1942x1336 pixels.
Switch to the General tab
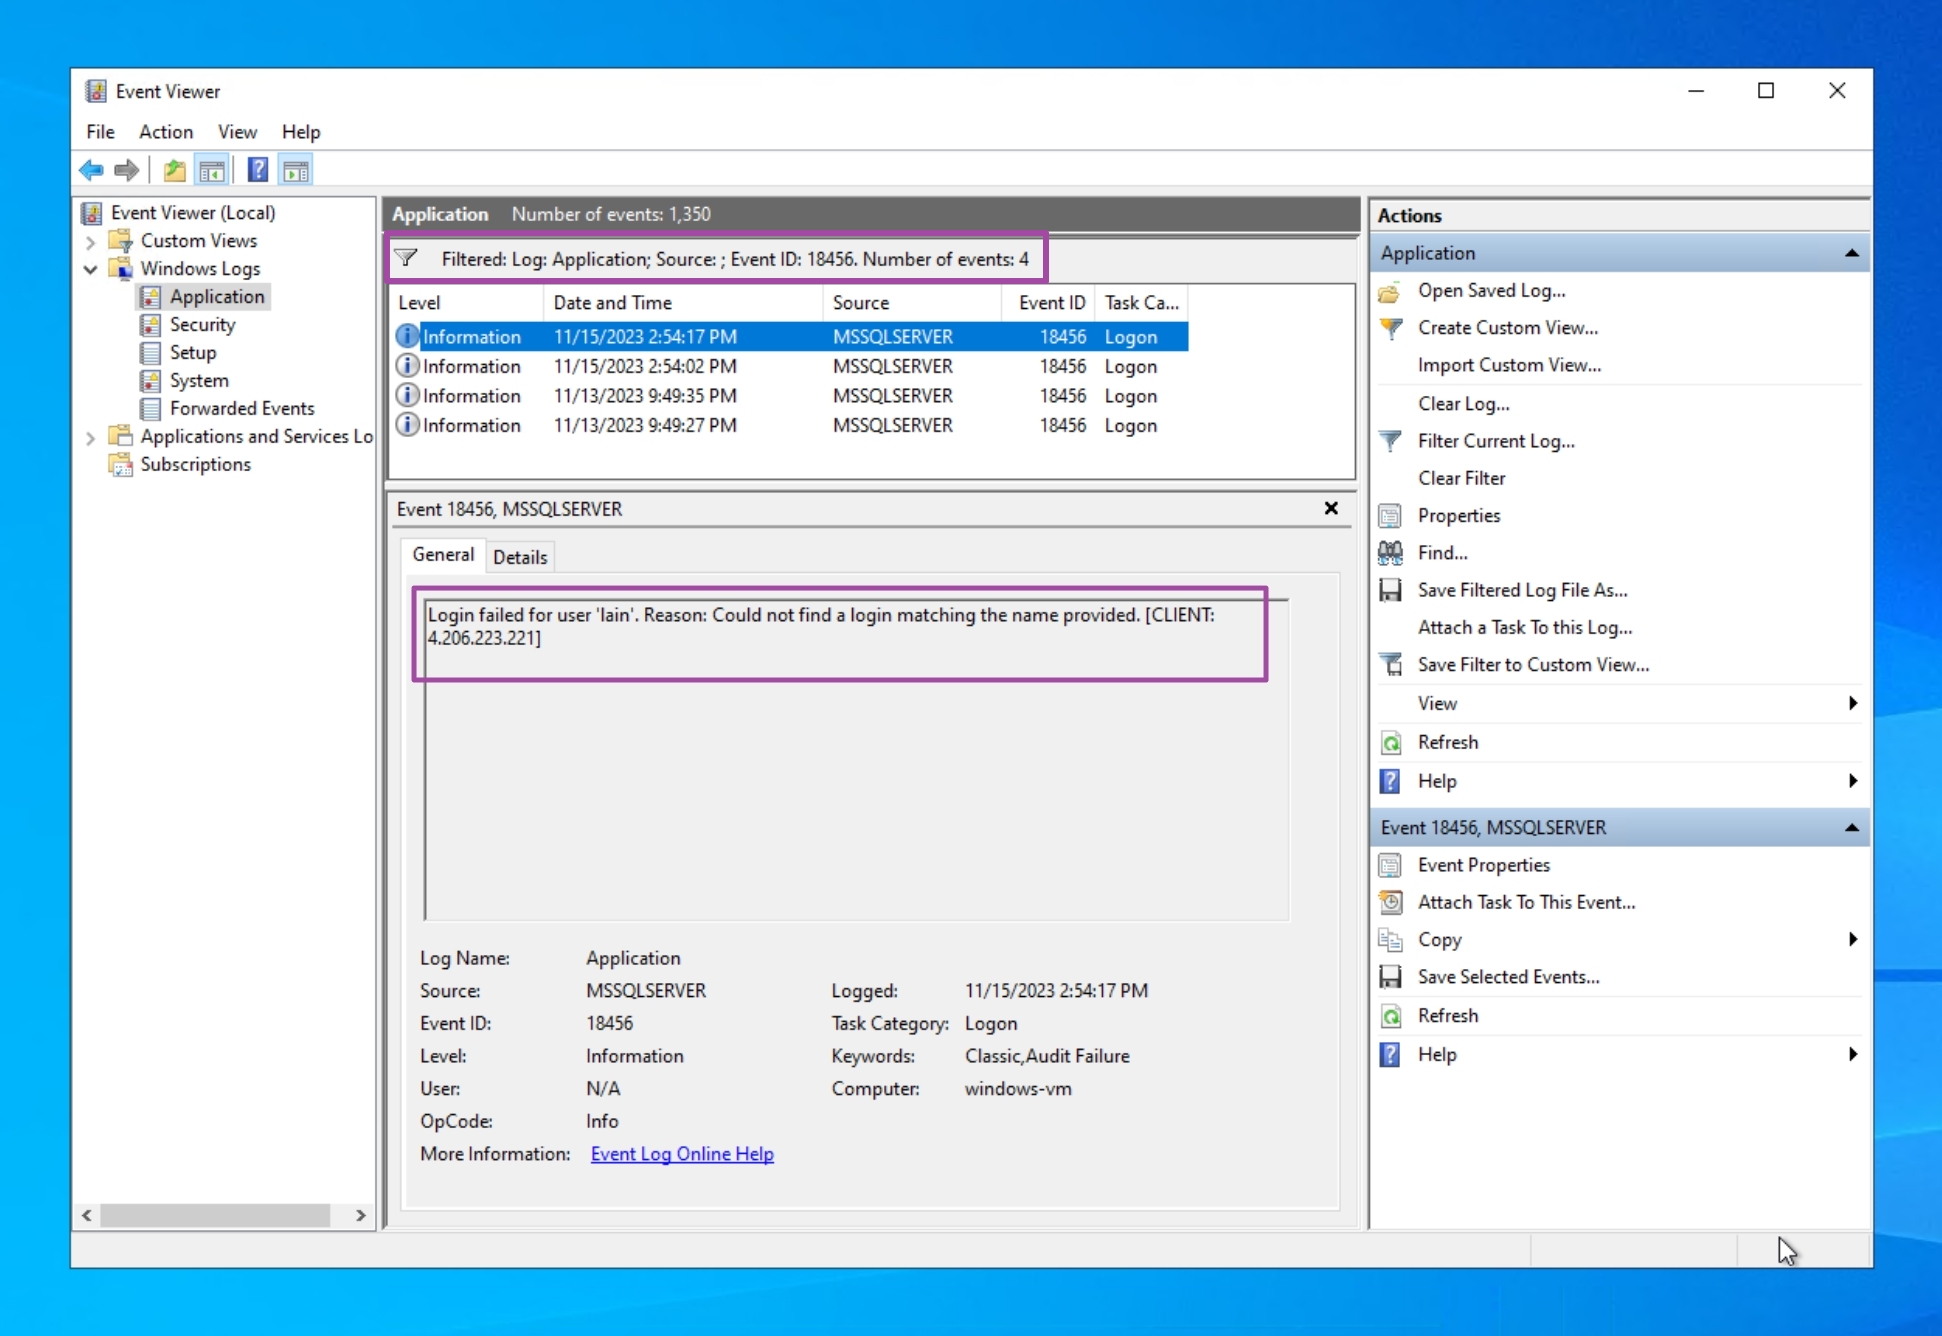coord(443,555)
